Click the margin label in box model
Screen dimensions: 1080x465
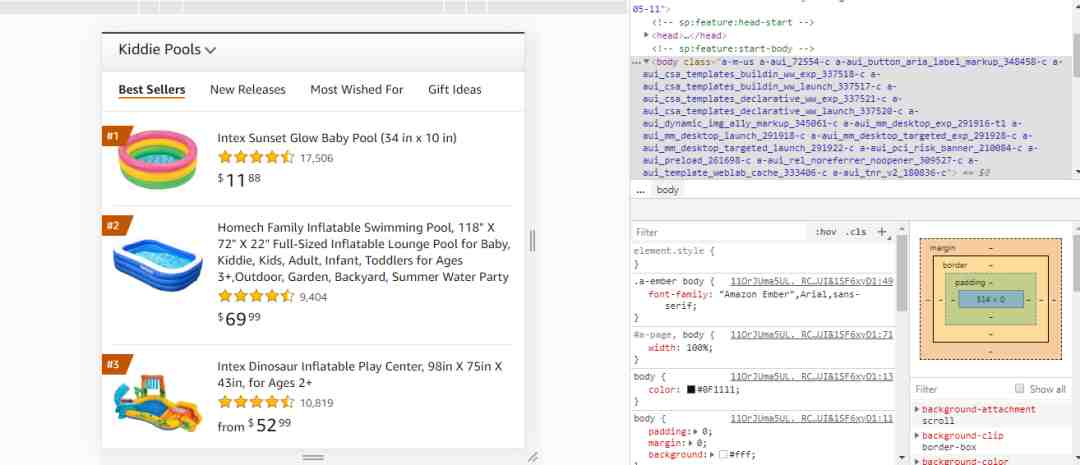click(x=942, y=247)
